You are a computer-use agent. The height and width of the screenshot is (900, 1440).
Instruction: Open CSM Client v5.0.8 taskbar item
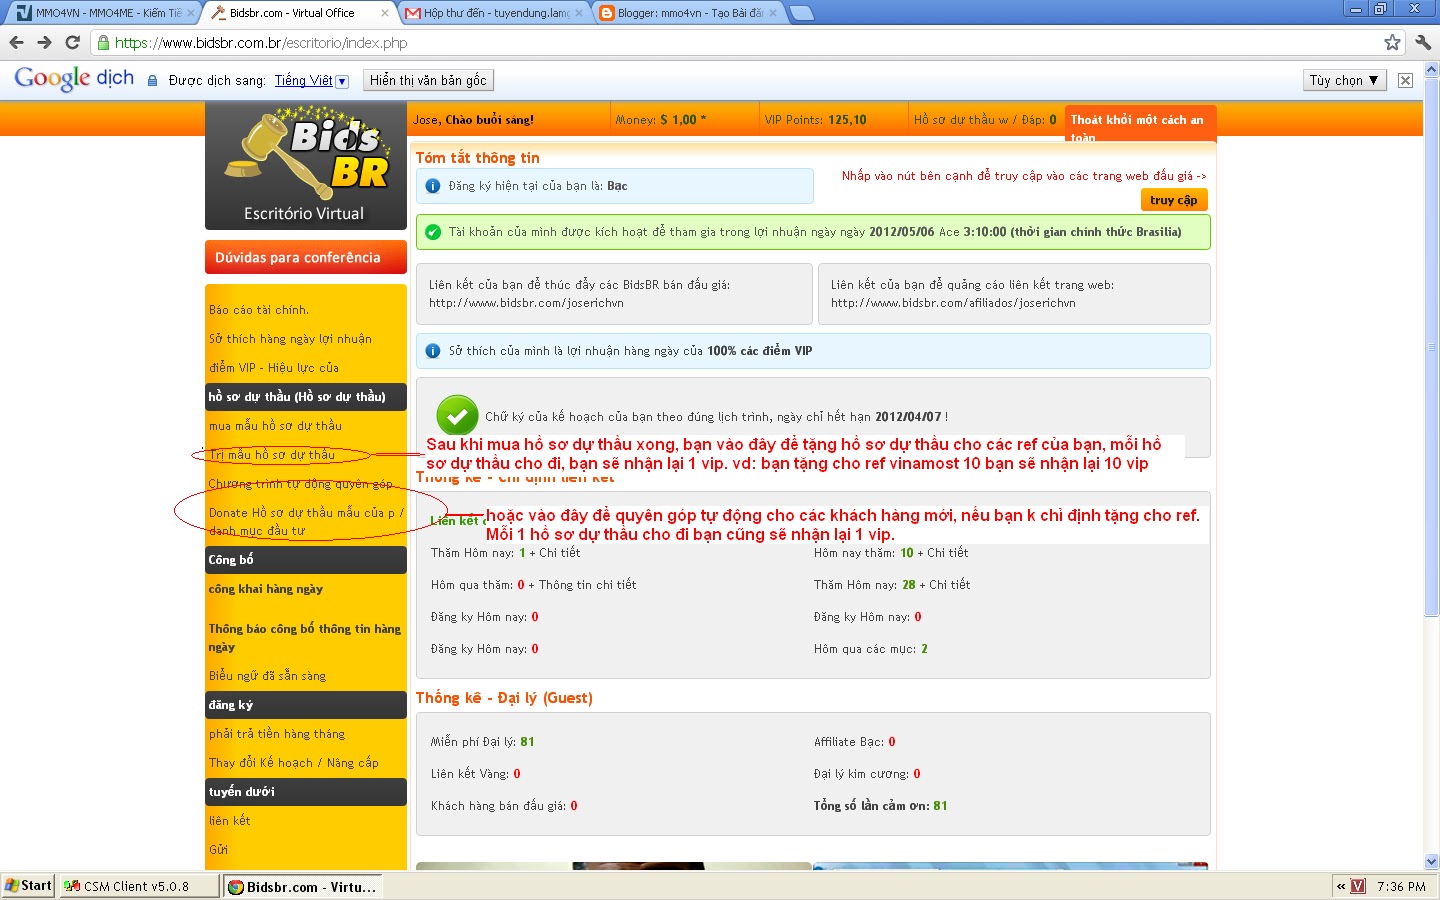tap(138, 886)
